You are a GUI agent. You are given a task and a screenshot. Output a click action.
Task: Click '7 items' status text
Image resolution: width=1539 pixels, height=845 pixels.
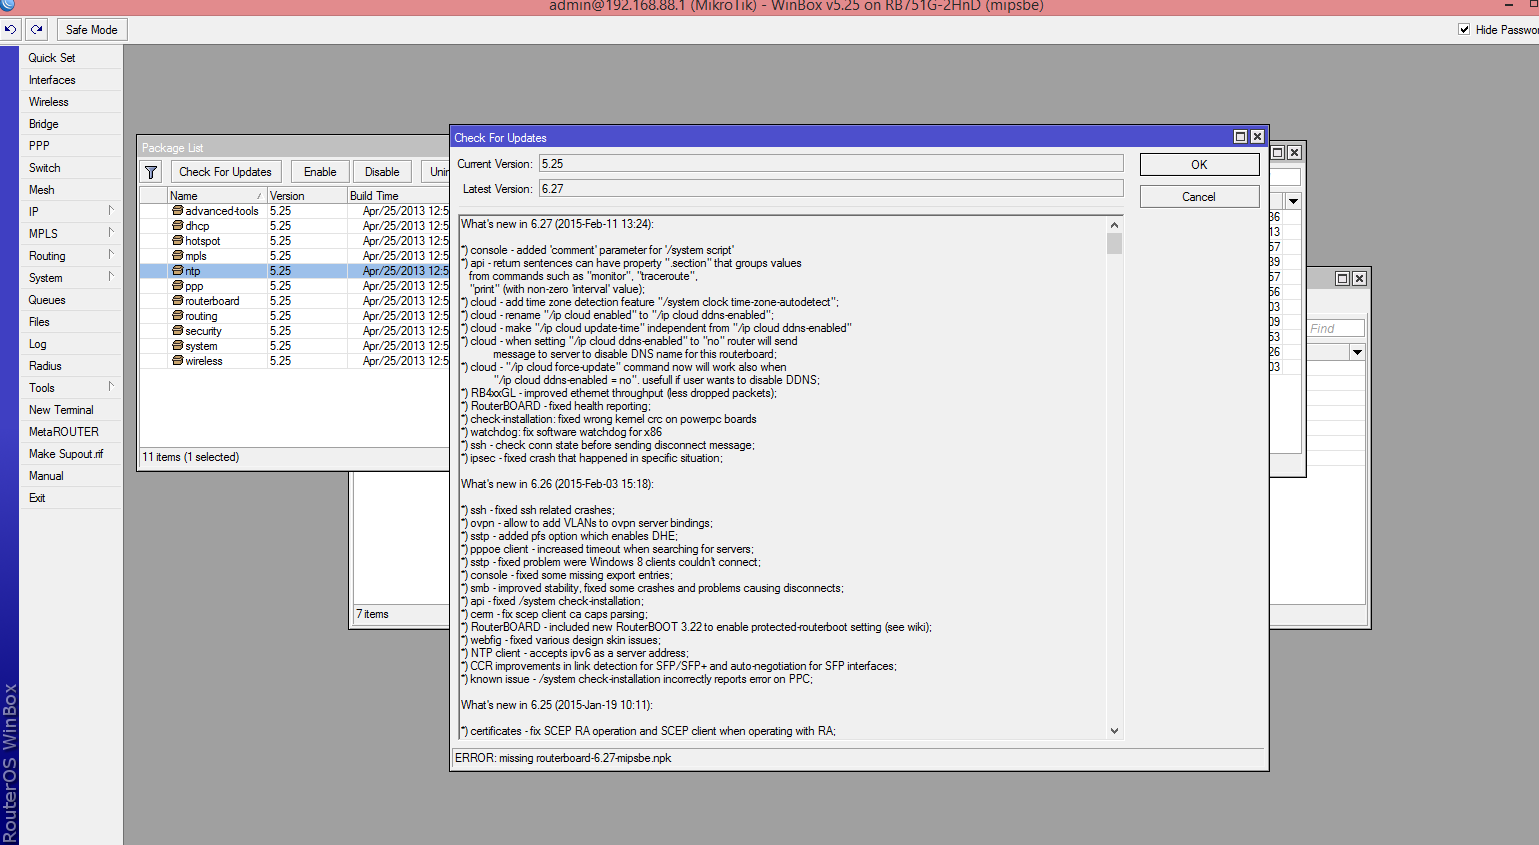[373, 614]
